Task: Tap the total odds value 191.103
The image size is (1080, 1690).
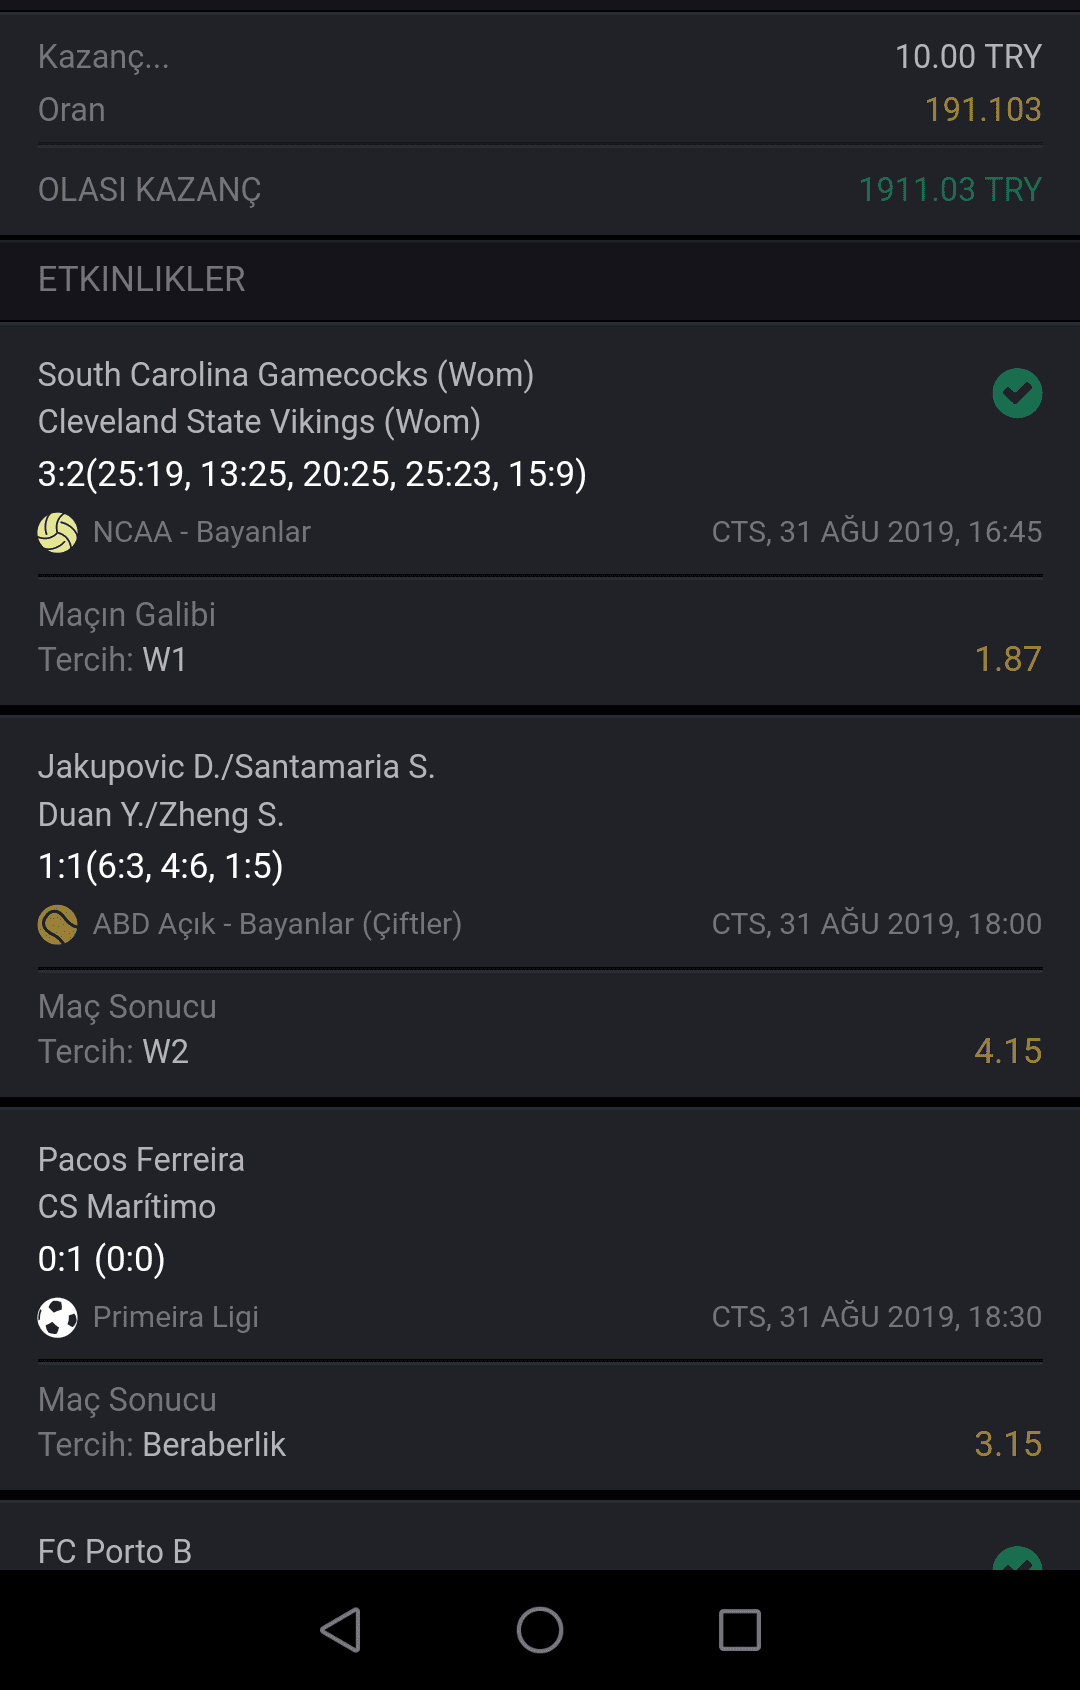Action: pyautogui.click(x=983, y=109)
